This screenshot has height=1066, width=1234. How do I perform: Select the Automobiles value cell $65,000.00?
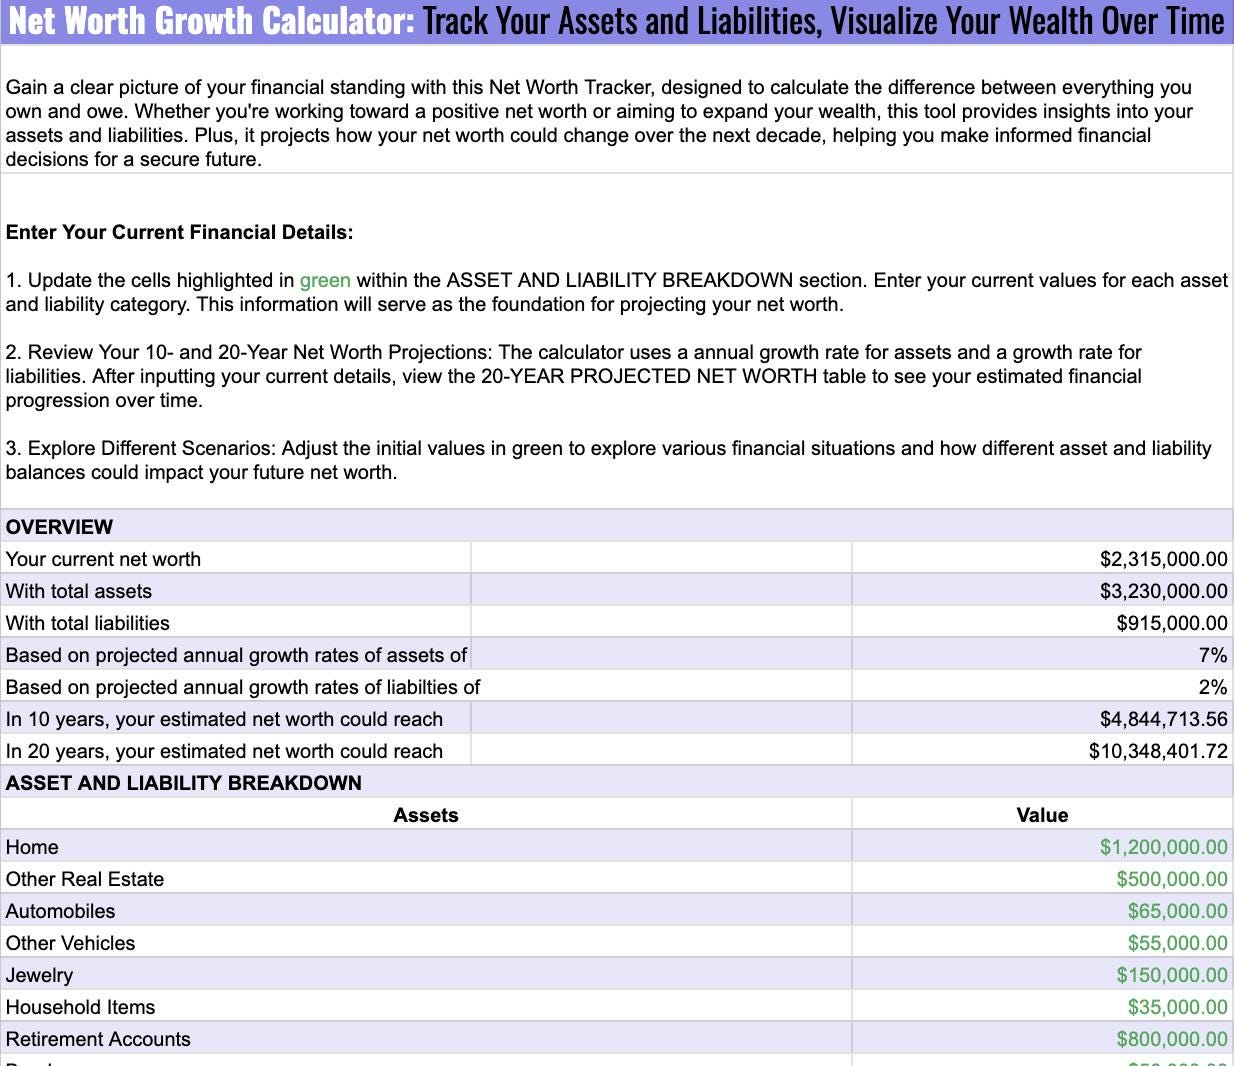(1176, 911)
